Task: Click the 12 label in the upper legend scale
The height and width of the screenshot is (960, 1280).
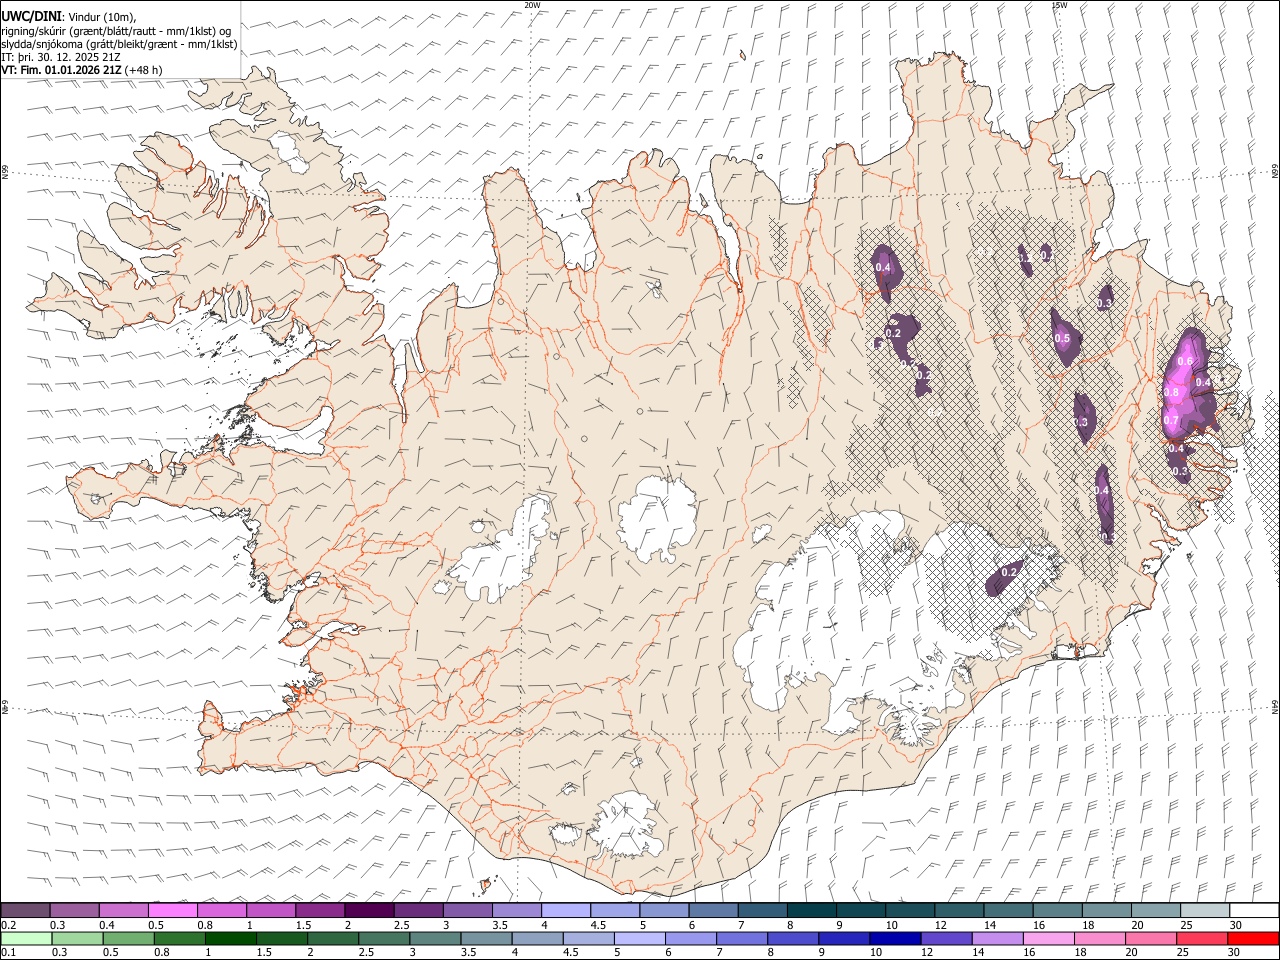Action: pyautogui.click(x=941, y=925)
